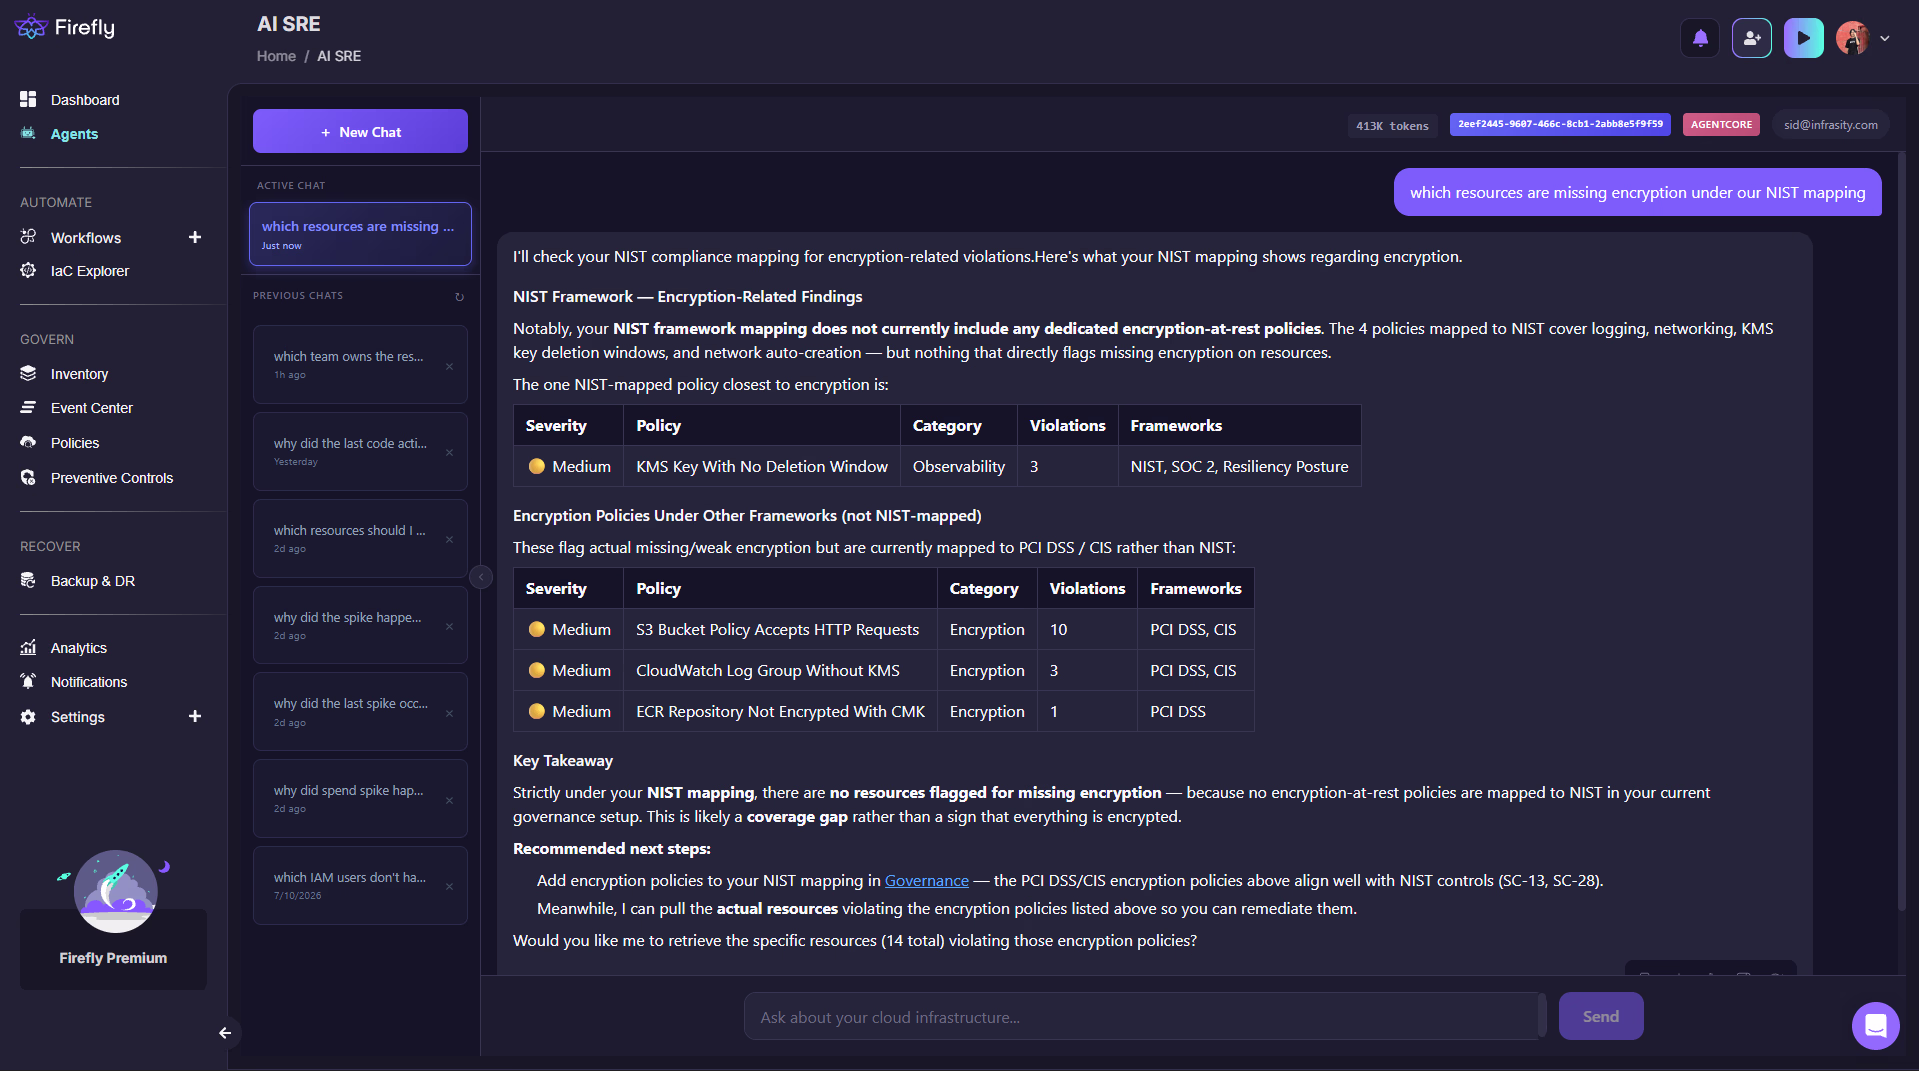
Task: Open Event Center
Action: pyautogui.click(x=91, y=408)
